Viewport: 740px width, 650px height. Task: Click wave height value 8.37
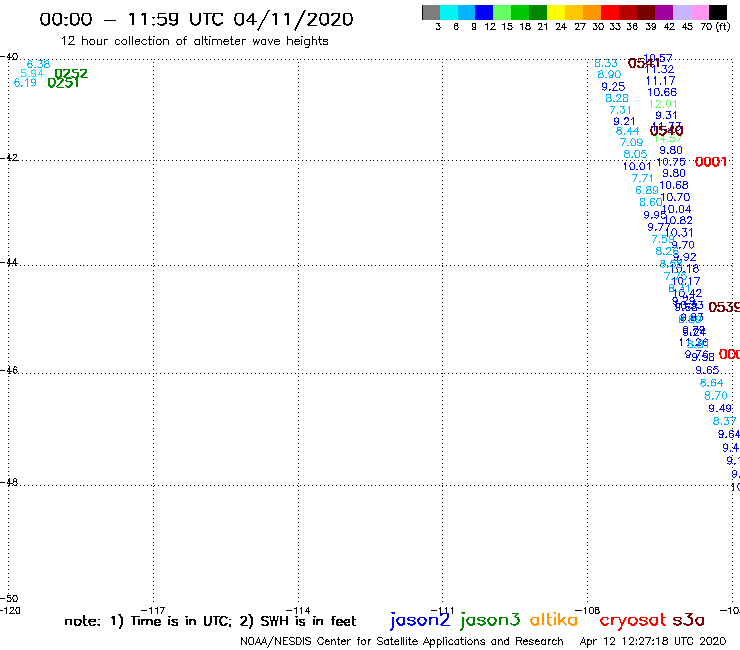(724, 421)
